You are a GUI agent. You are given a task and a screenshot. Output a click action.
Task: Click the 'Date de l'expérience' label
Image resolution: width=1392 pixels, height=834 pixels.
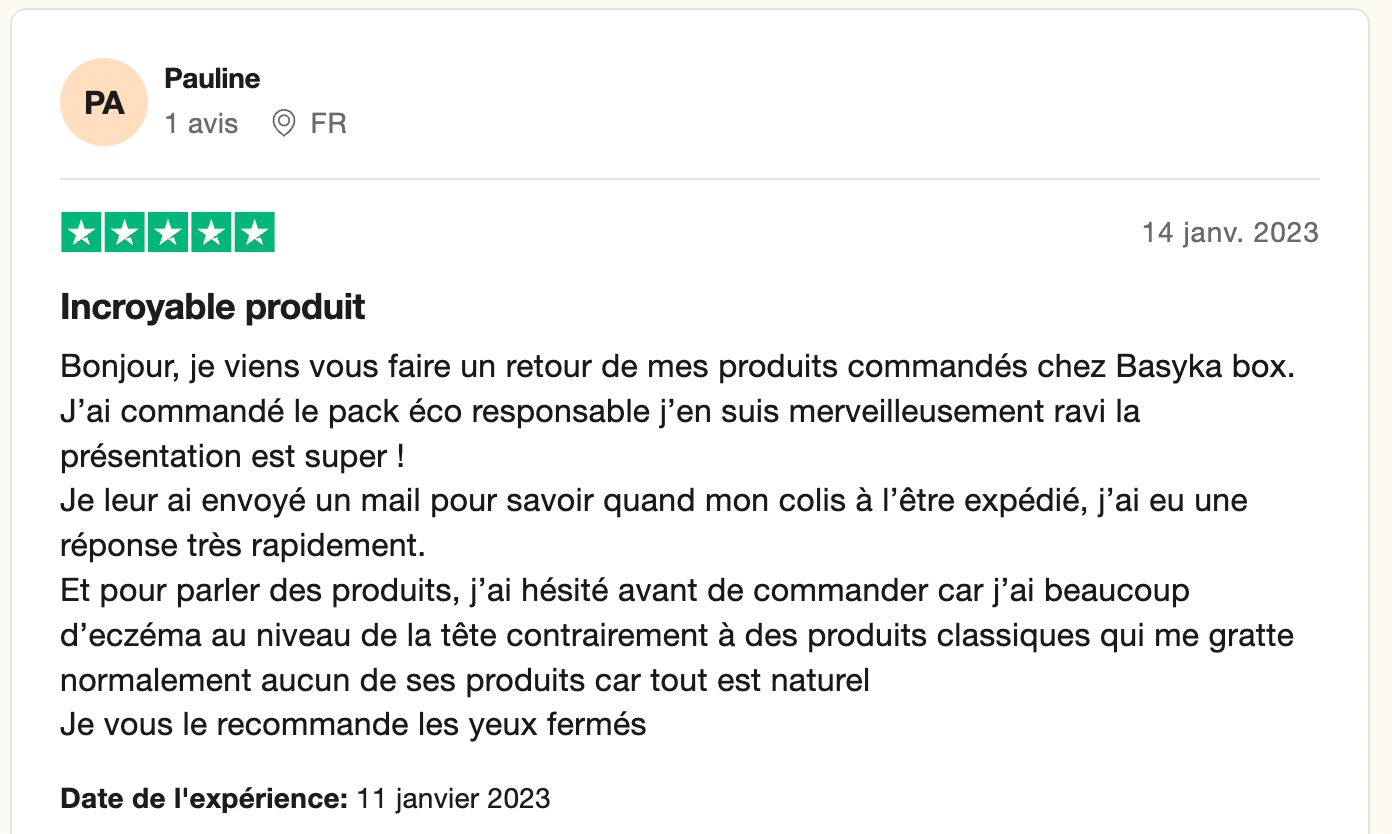pos(204,798)
